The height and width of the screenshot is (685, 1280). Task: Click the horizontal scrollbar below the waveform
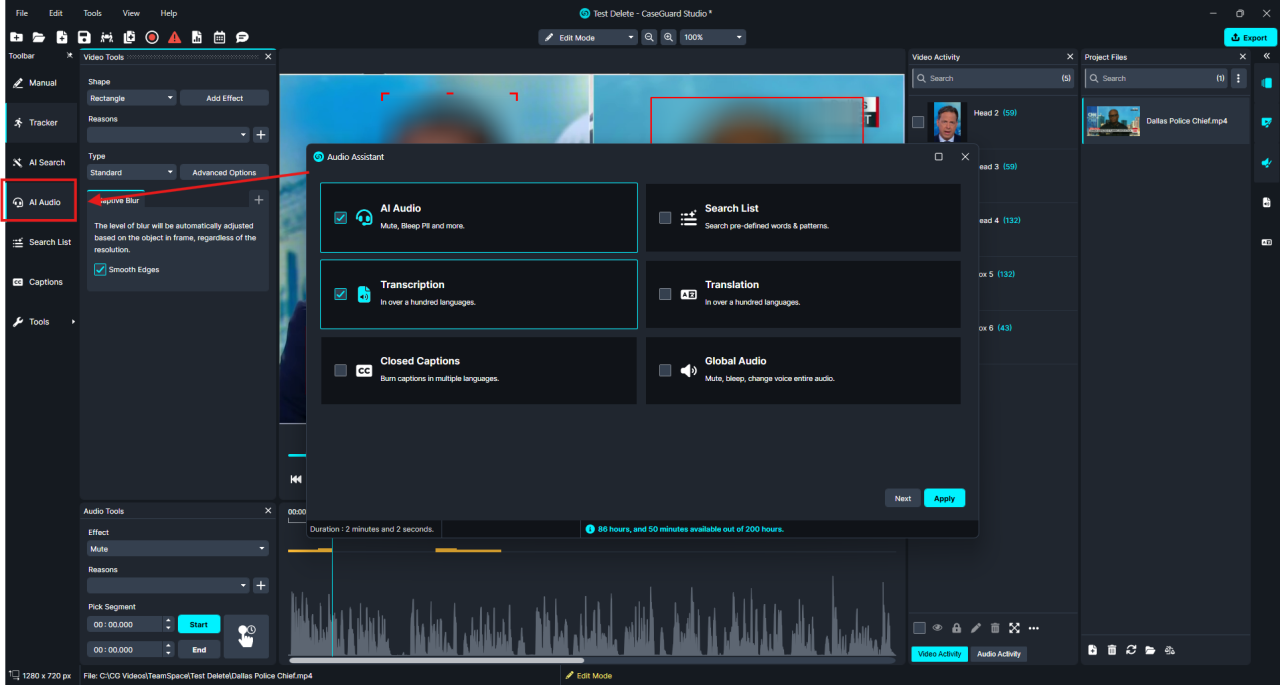(x=436, y=660)
